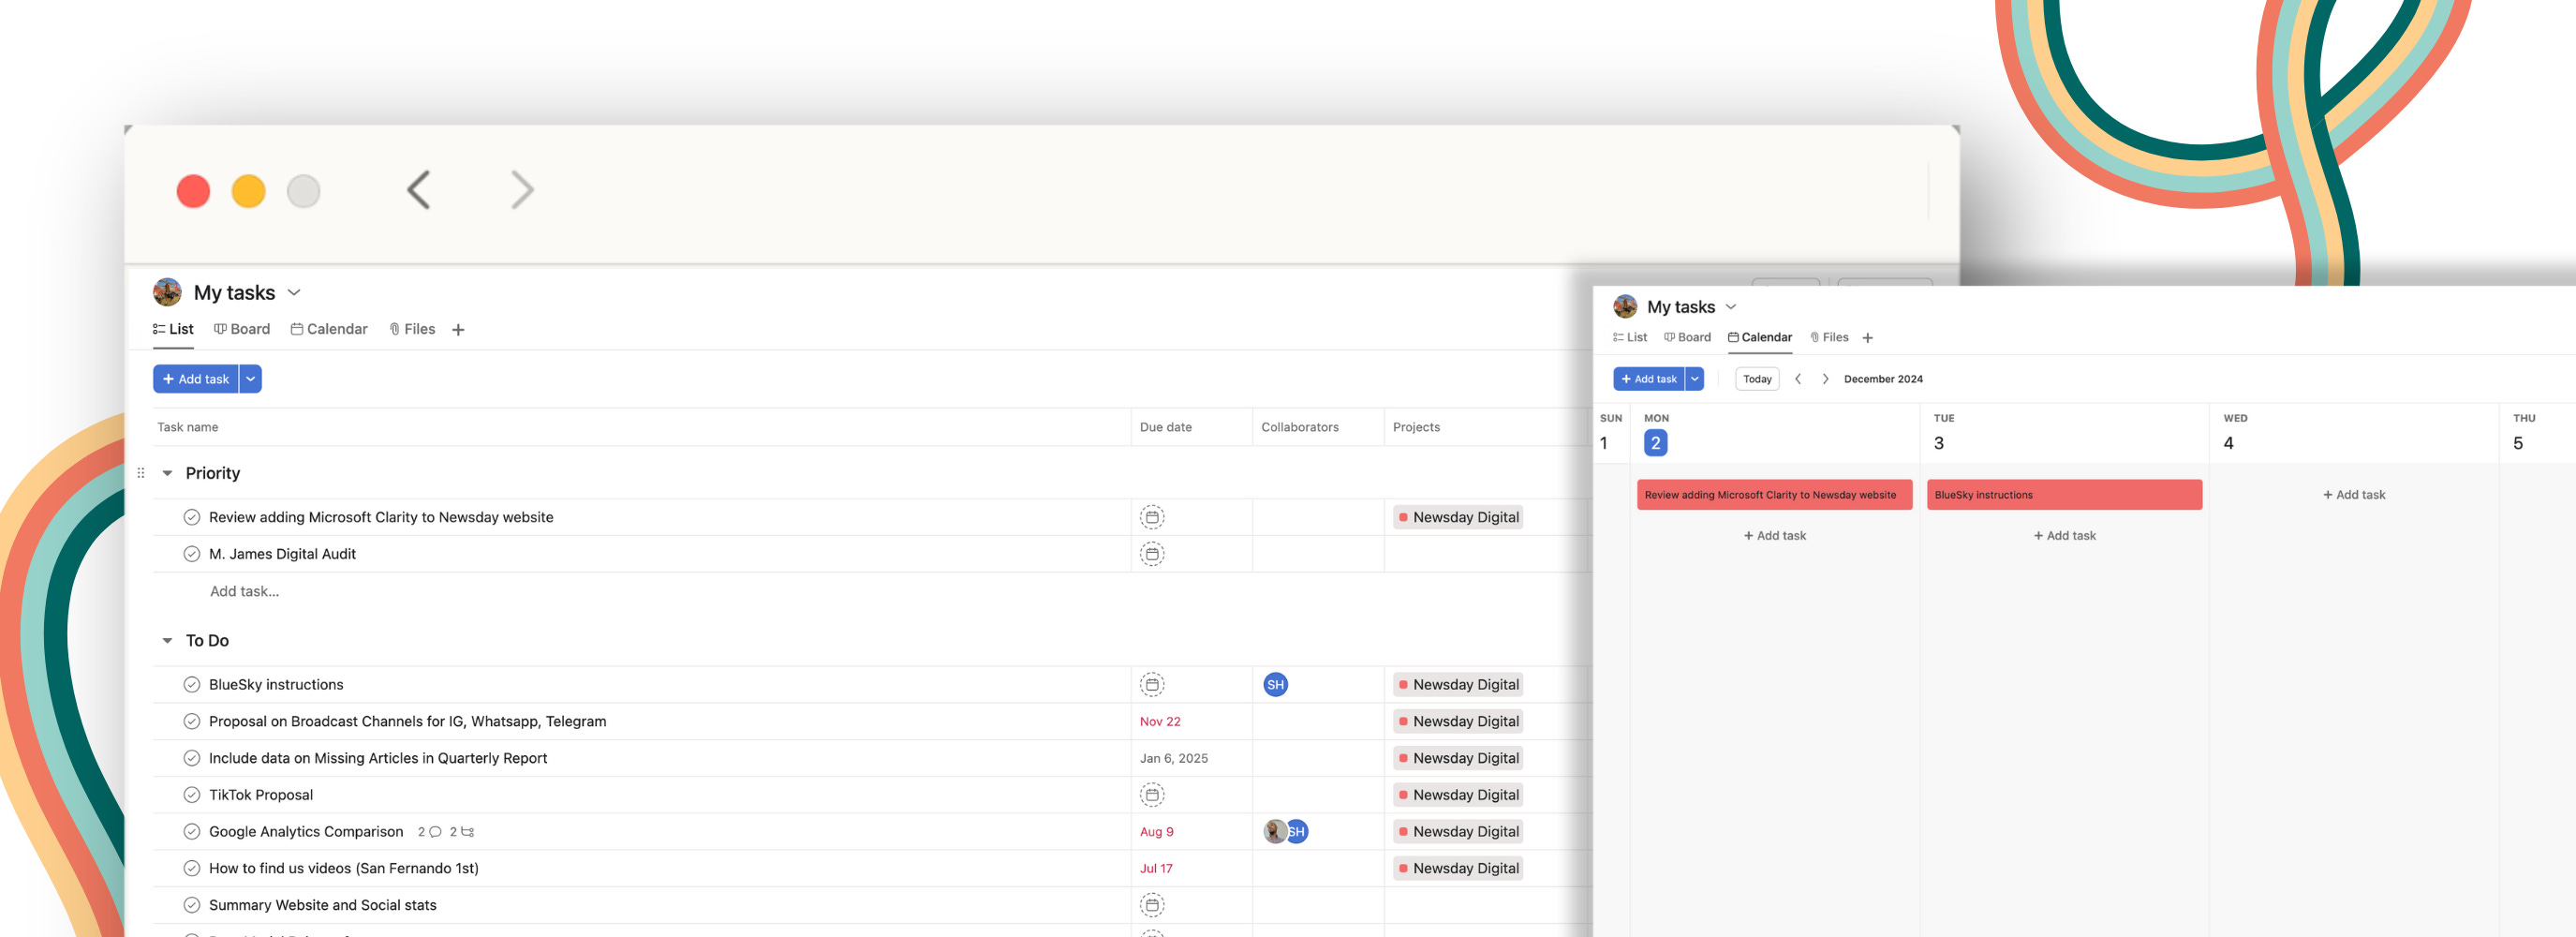Click Task name column header
This screenshot has width=2576, height=937.
188,427
